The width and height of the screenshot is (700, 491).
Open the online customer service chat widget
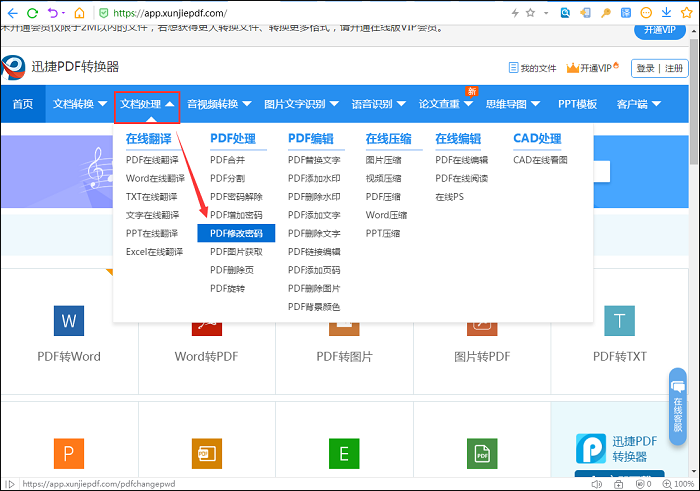click(x=678, y=406)
